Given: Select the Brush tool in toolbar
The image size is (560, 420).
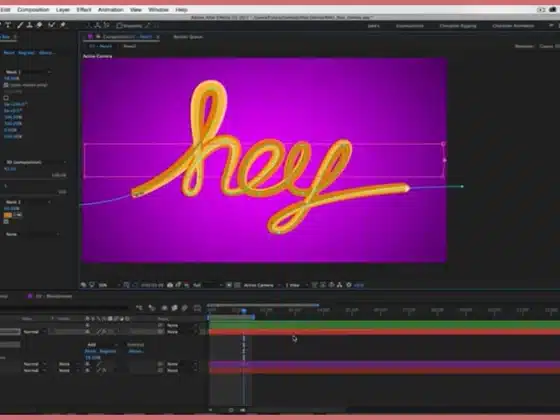Looking at the screenshot, I should click(20, 25).
